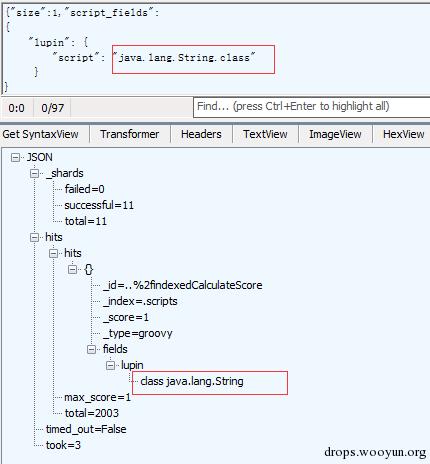The width and height of the screenshot is (430, 464).
Task: Select class java.lang.String result item
Action: [192, 381]
